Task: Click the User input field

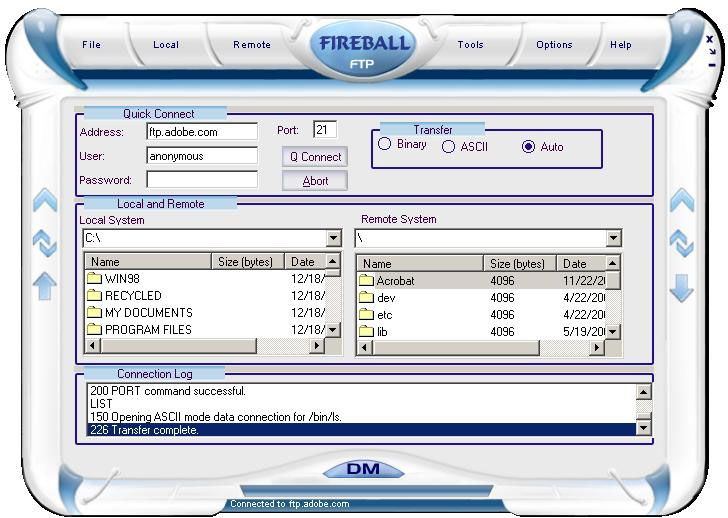Action: [202, 156]
